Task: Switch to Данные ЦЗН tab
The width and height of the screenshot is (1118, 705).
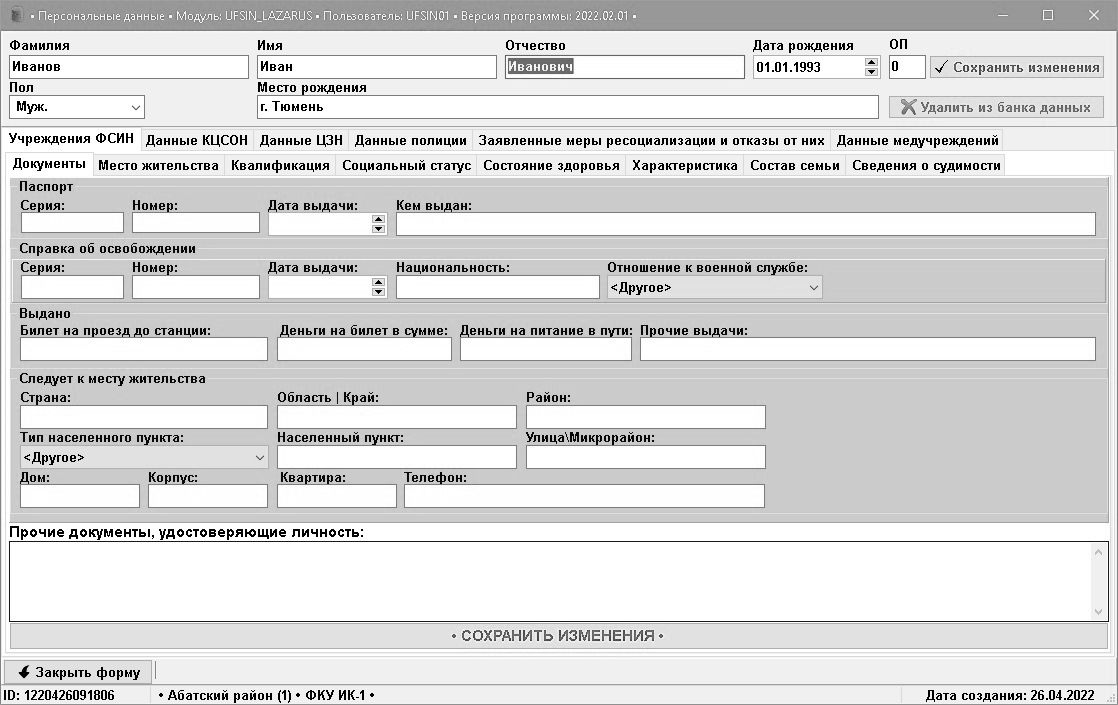Action: click(301, 140)
